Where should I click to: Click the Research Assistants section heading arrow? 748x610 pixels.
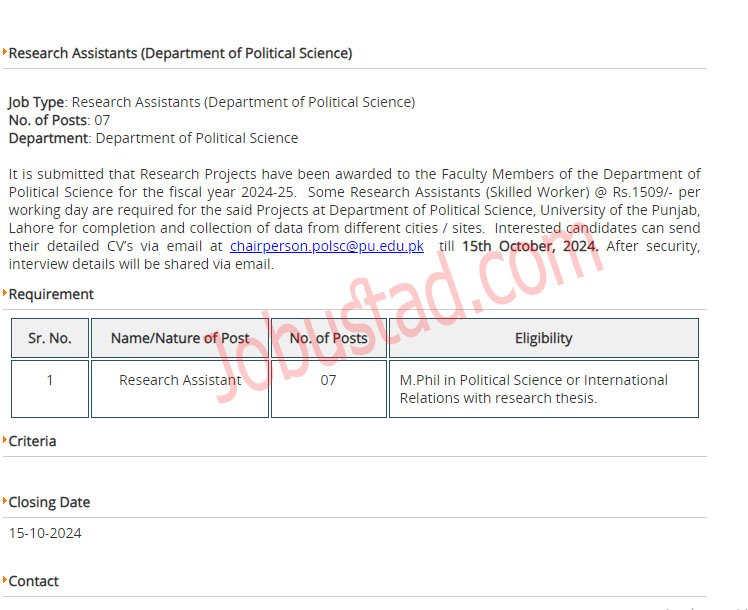point(5,51)
